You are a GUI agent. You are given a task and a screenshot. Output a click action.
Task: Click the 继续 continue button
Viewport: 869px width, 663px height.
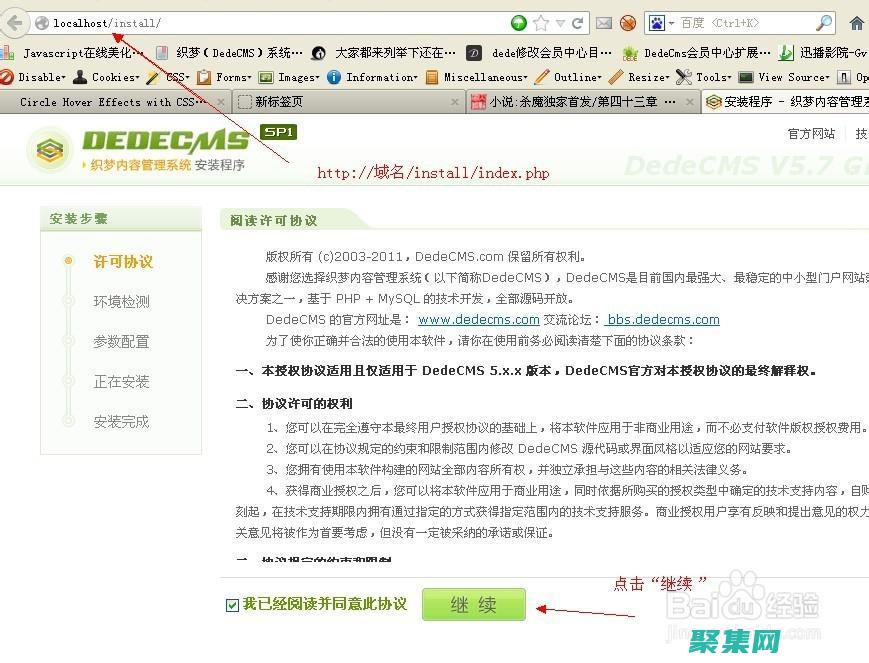[473, 604]
